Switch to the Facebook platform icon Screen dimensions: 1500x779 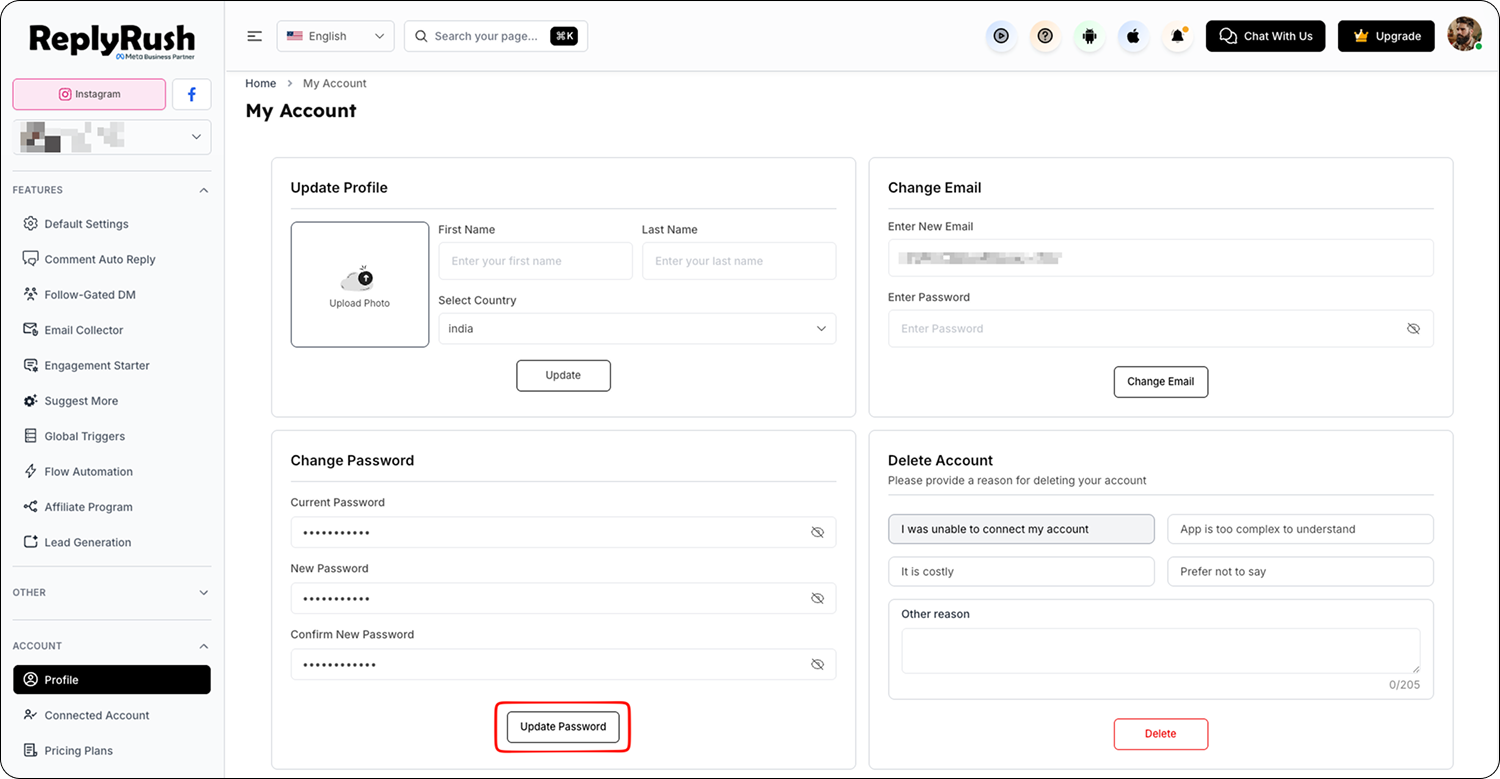[x=191, y=94]
